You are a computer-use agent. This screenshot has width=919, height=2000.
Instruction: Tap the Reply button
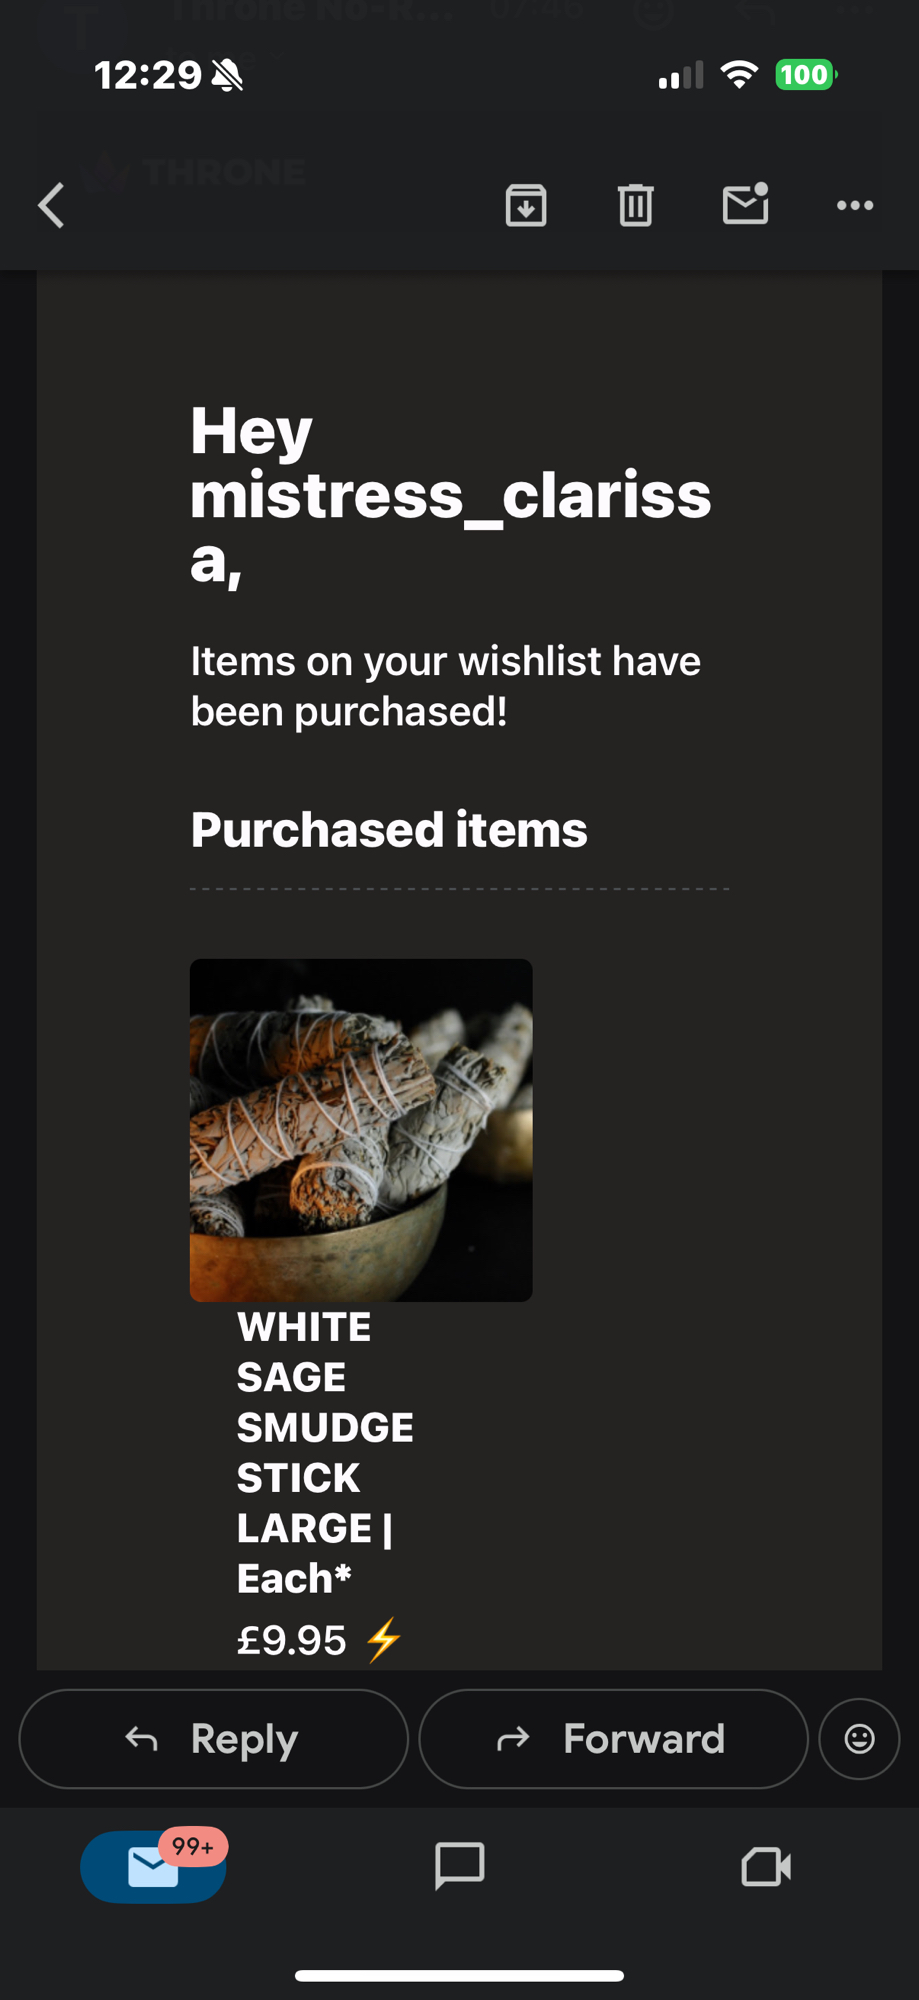pyautogui.click(x=213, y=1739)
